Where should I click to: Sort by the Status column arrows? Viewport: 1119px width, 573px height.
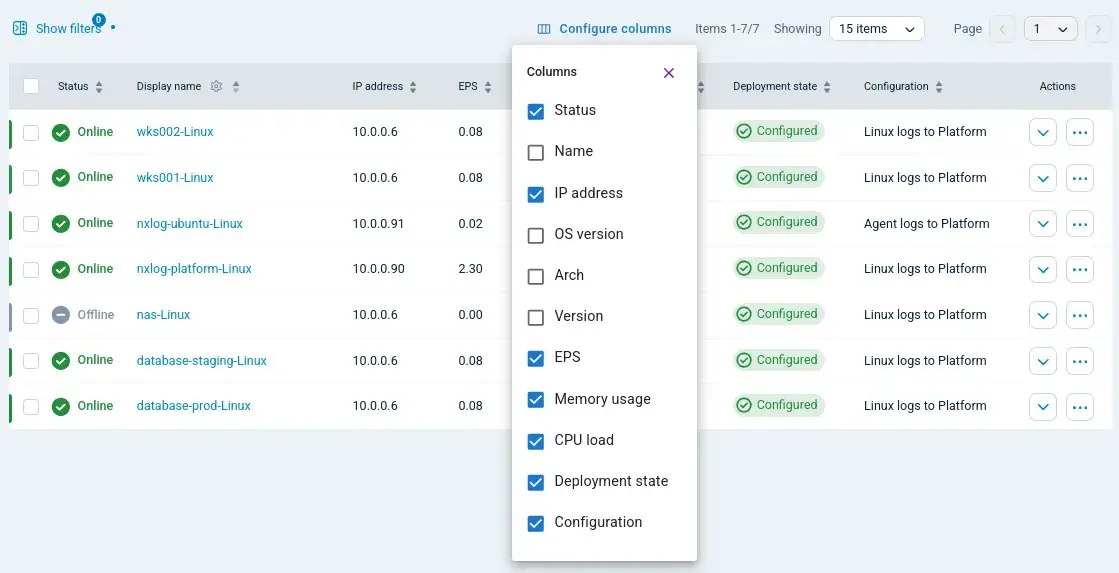[x=99, y=87]
